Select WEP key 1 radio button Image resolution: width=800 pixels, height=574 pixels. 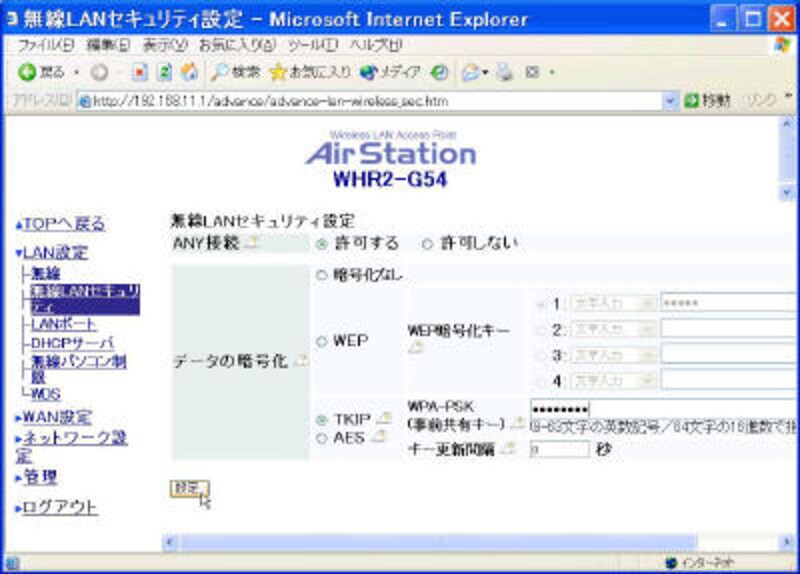[x=540, y=305]
